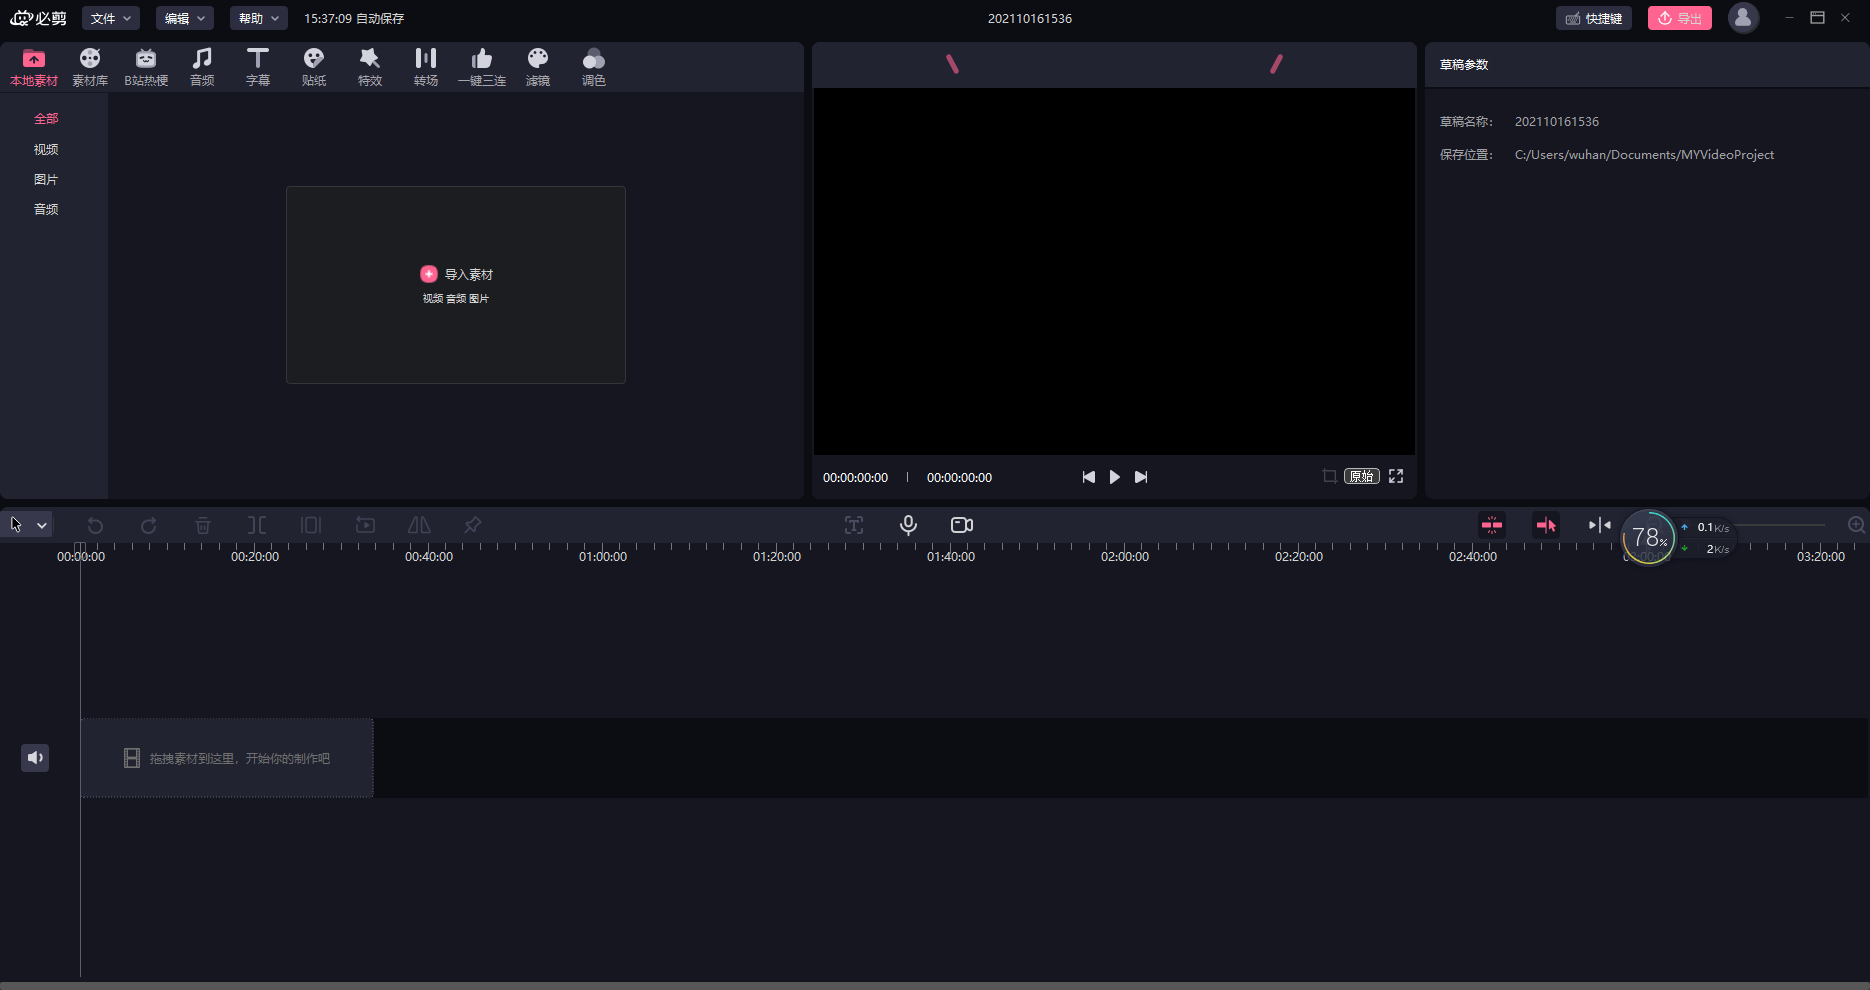Open the 转场 transitions panel
1870x990 pixels.
click(426, 67)
